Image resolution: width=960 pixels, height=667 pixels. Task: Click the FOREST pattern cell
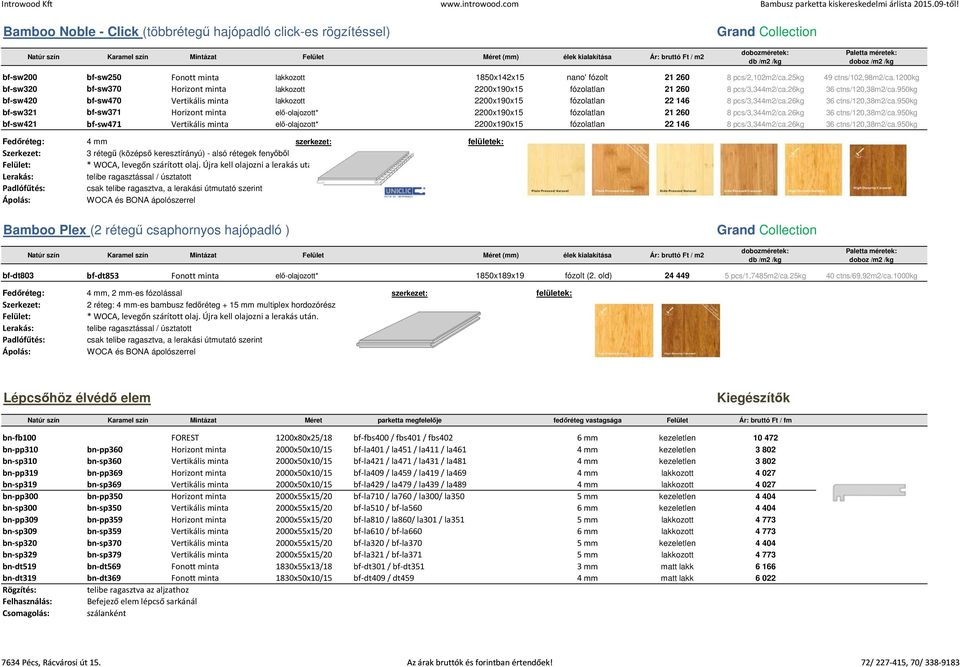[x=185, y=438]
